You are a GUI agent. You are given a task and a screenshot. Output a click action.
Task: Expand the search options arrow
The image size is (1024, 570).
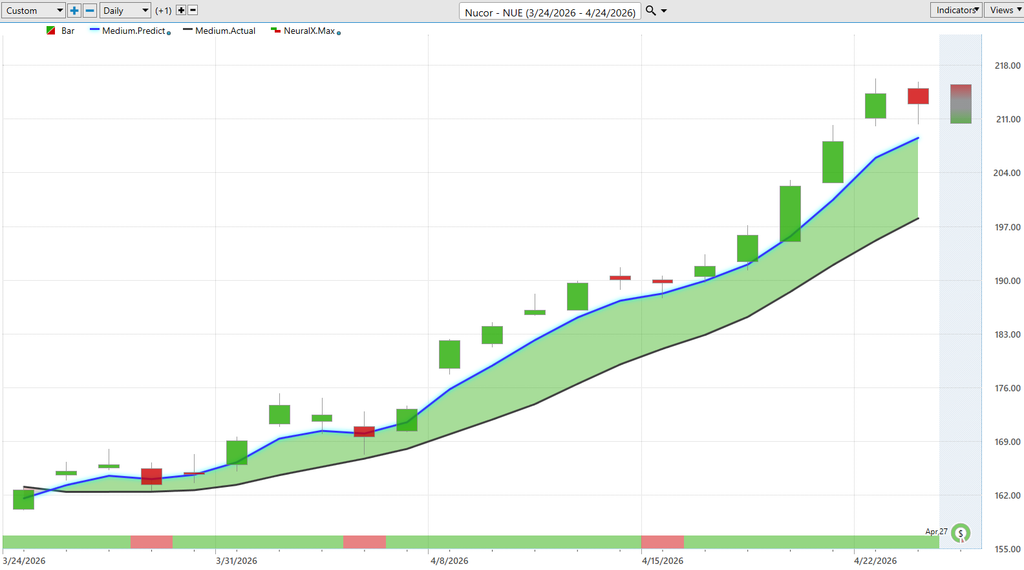point(665,11)
